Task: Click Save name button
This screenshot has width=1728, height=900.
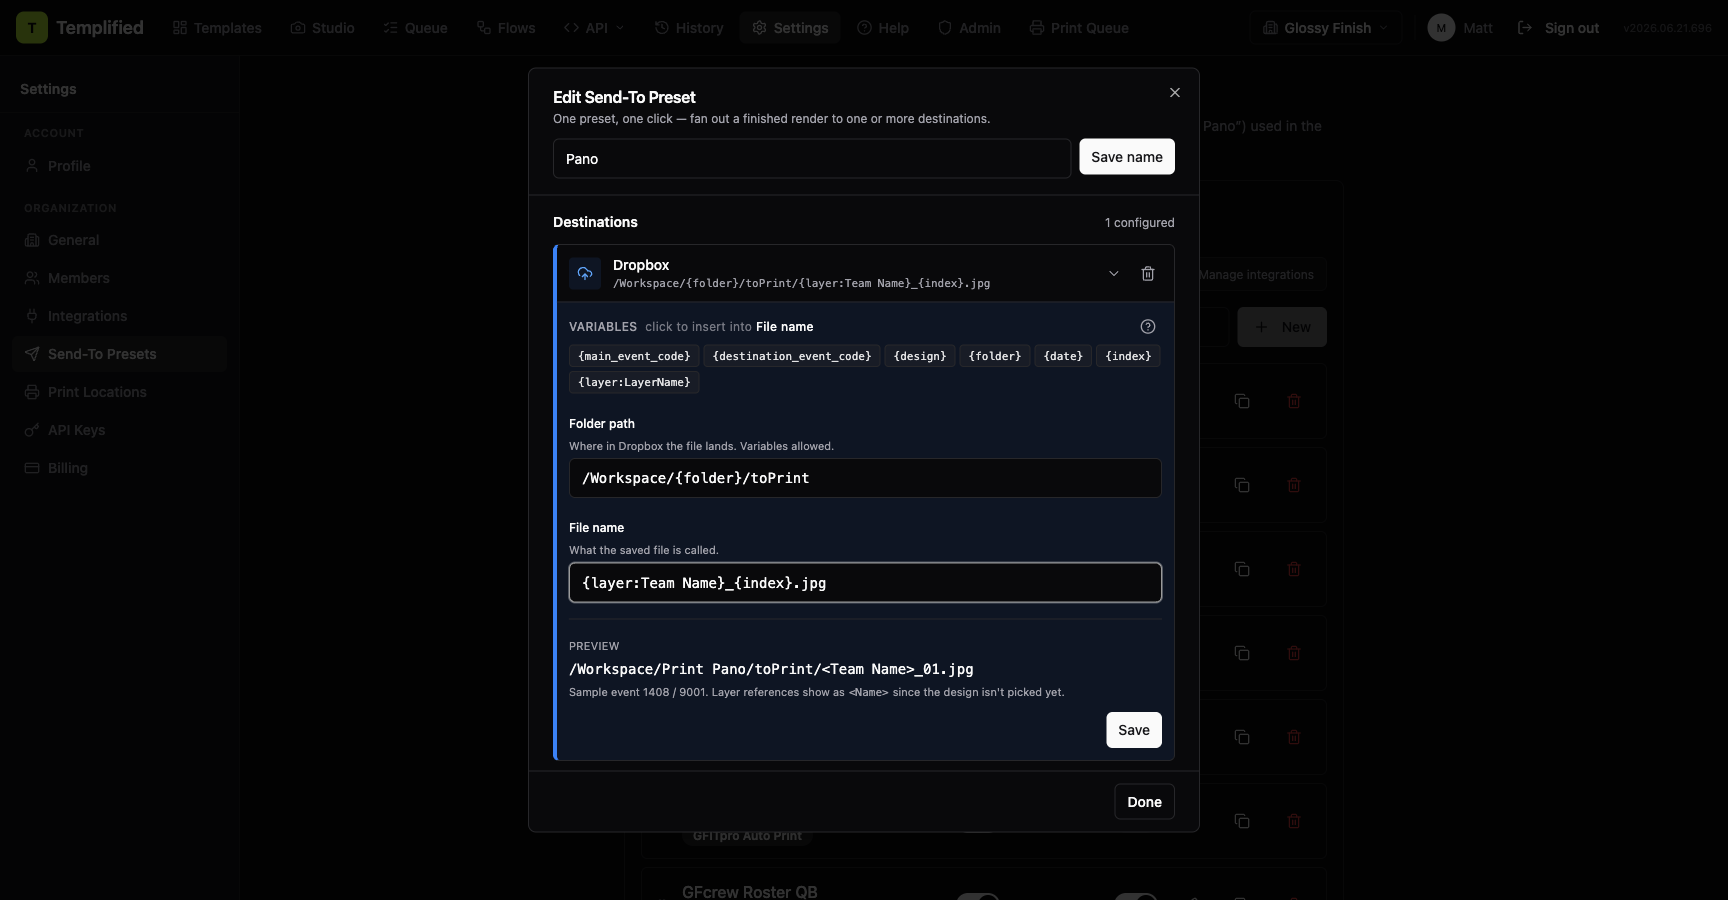Action: pyautogui.click(x=1127, y=157)
